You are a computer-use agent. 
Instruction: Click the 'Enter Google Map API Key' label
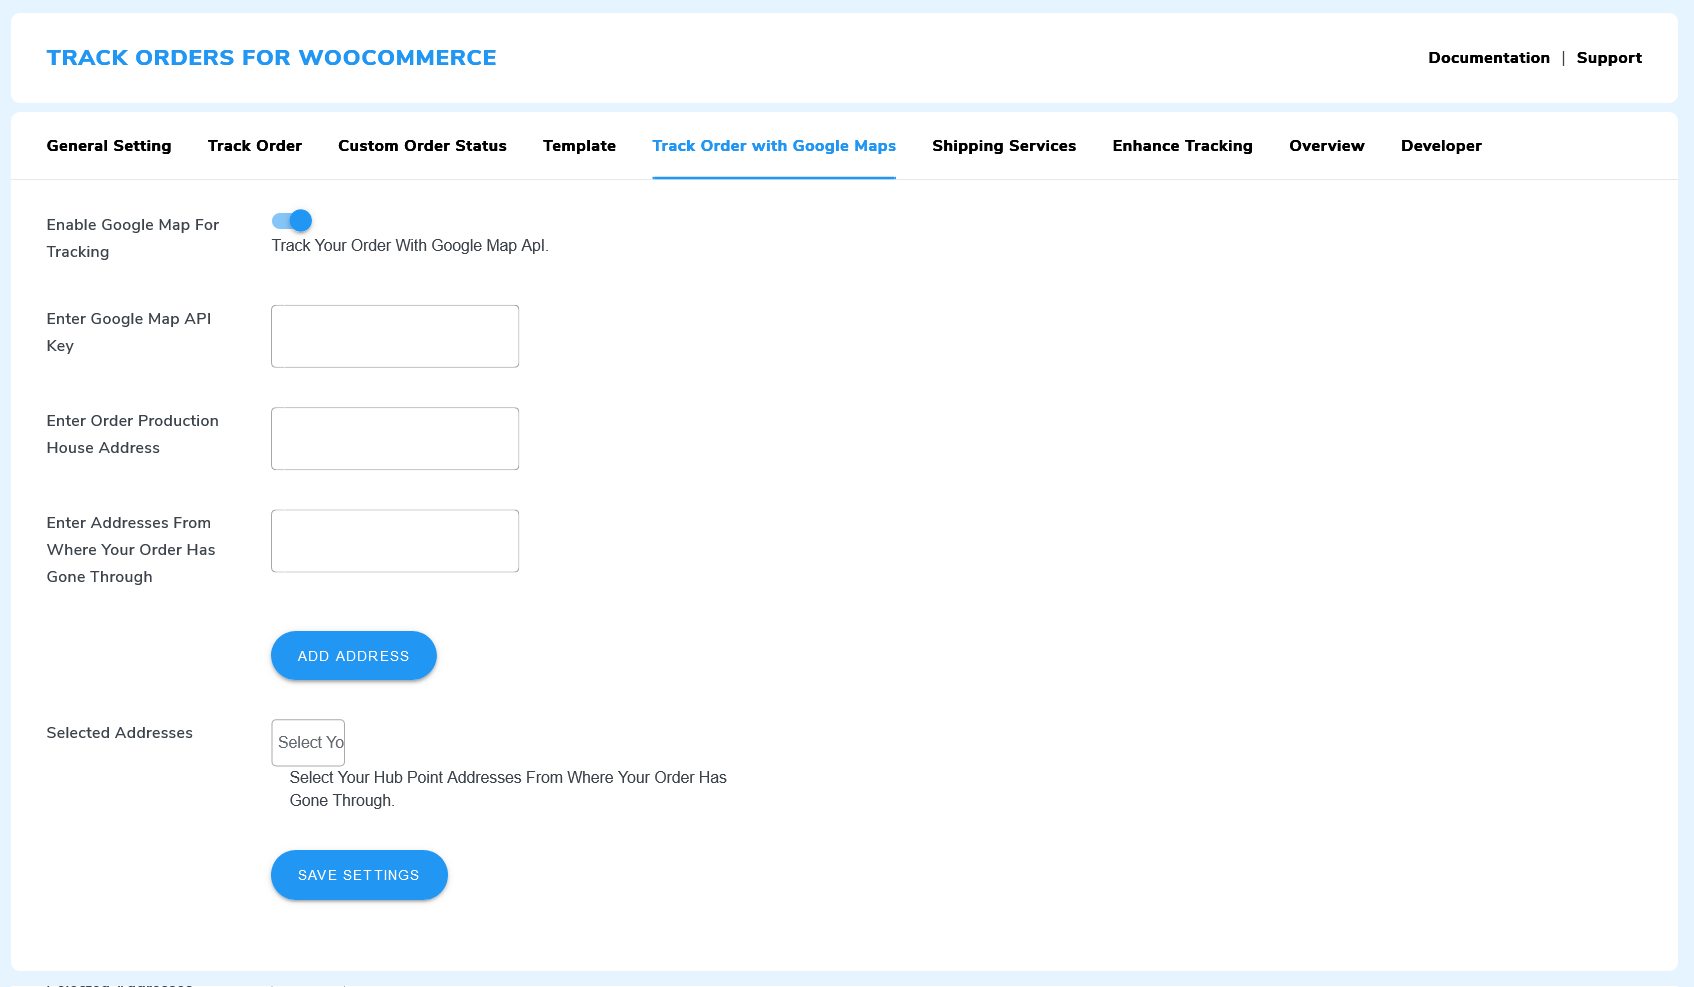pos(129,332)
